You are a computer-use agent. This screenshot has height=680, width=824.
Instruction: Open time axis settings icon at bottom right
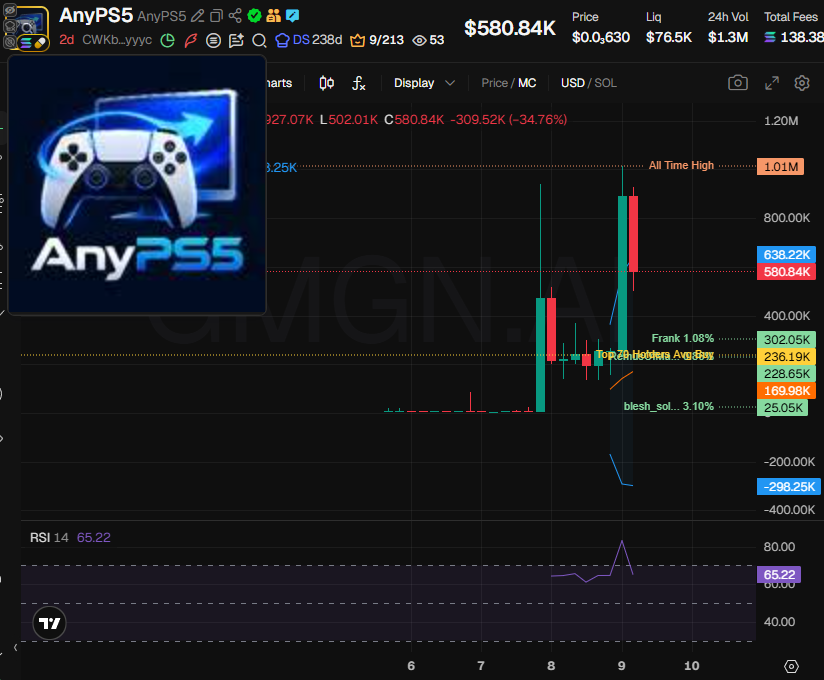tap(791, 666)
